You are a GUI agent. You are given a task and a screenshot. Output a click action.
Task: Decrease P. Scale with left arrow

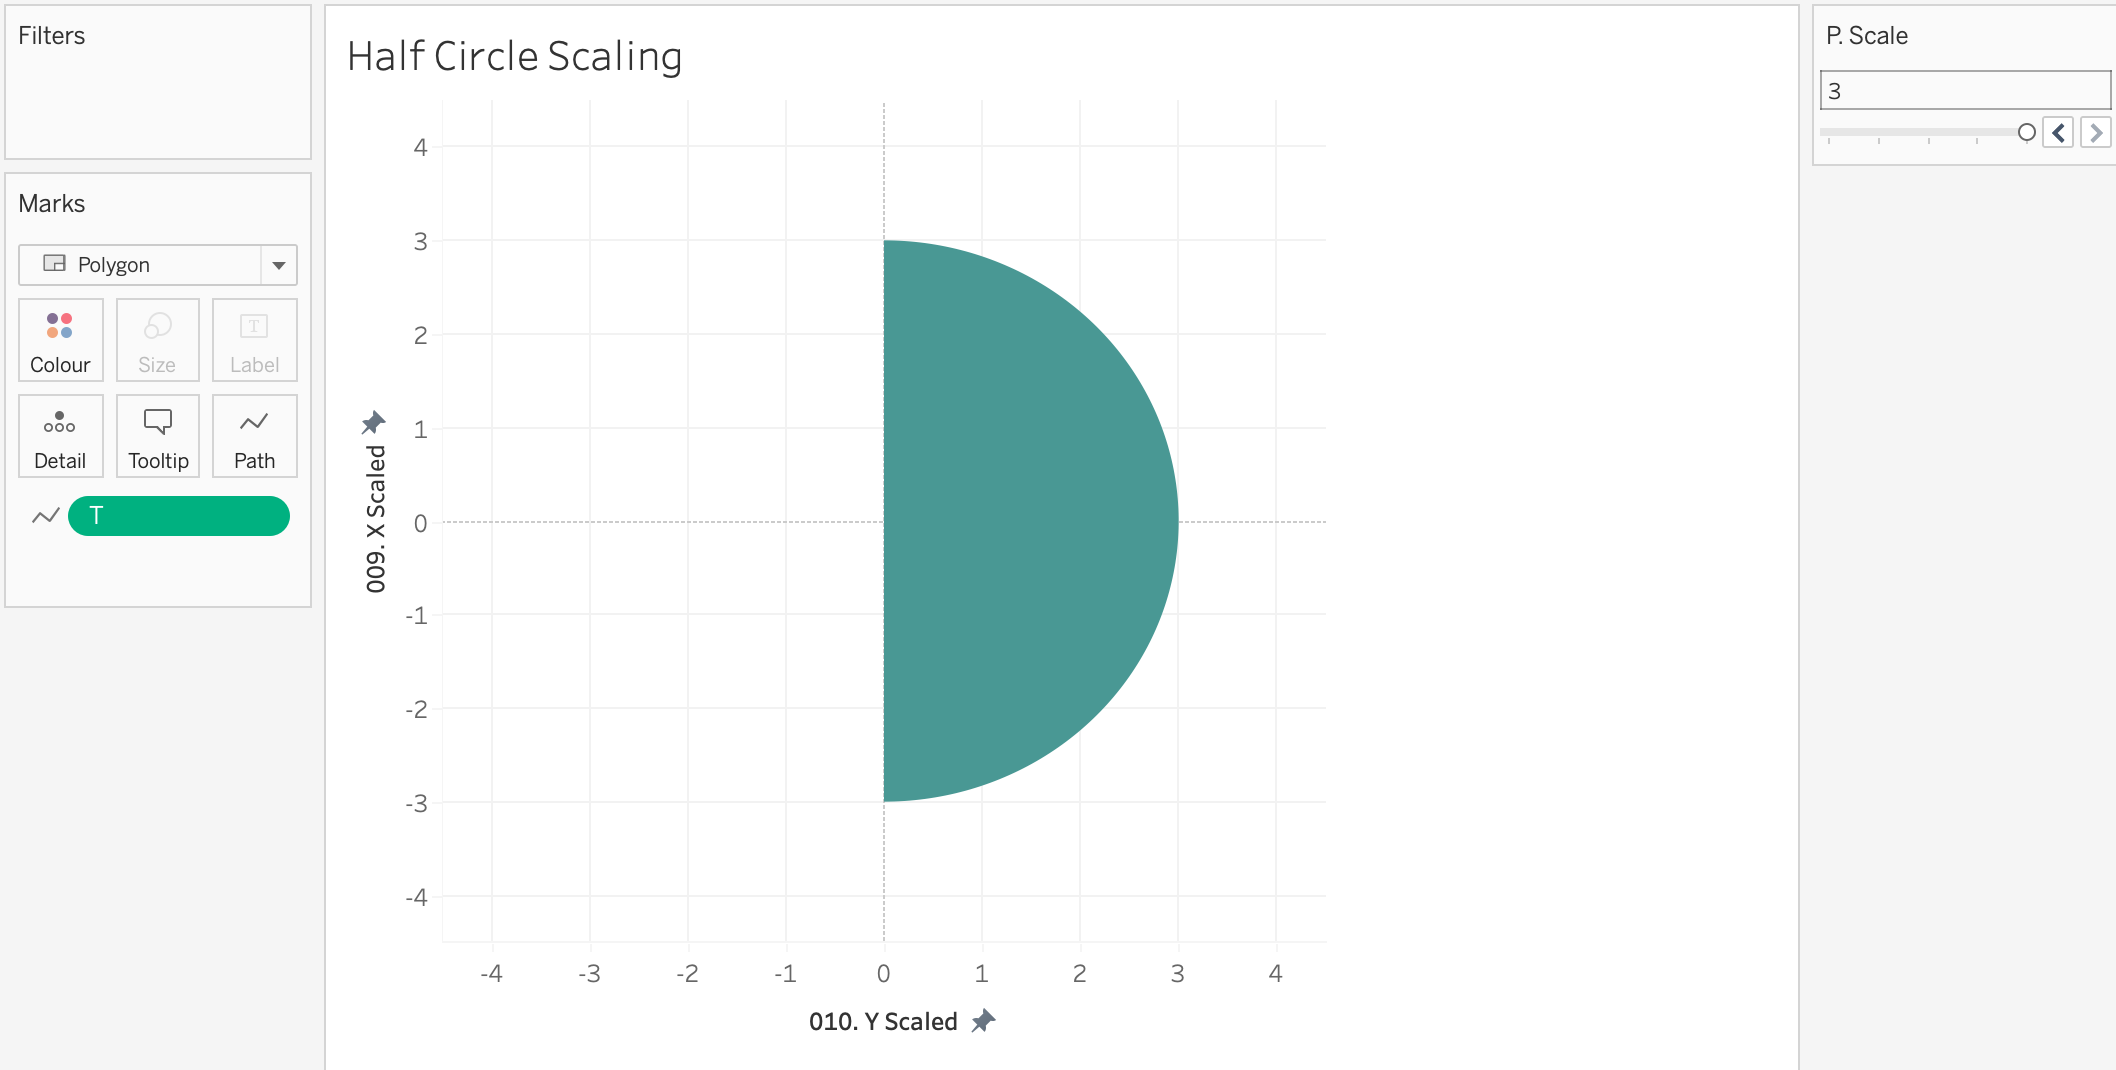click(x=2058, y=132)
